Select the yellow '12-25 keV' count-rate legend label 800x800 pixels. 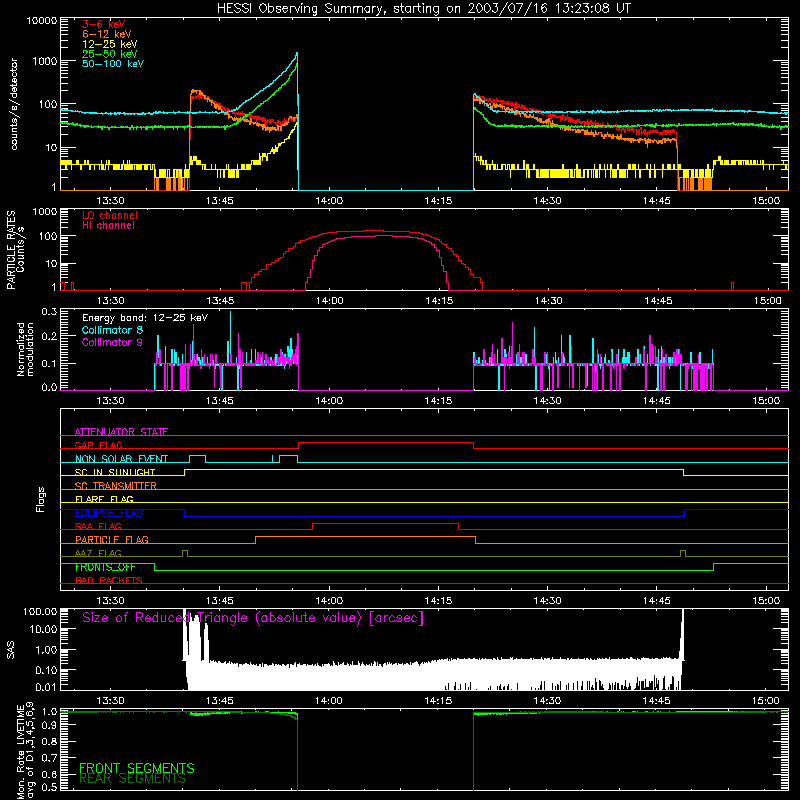[110, 44]
